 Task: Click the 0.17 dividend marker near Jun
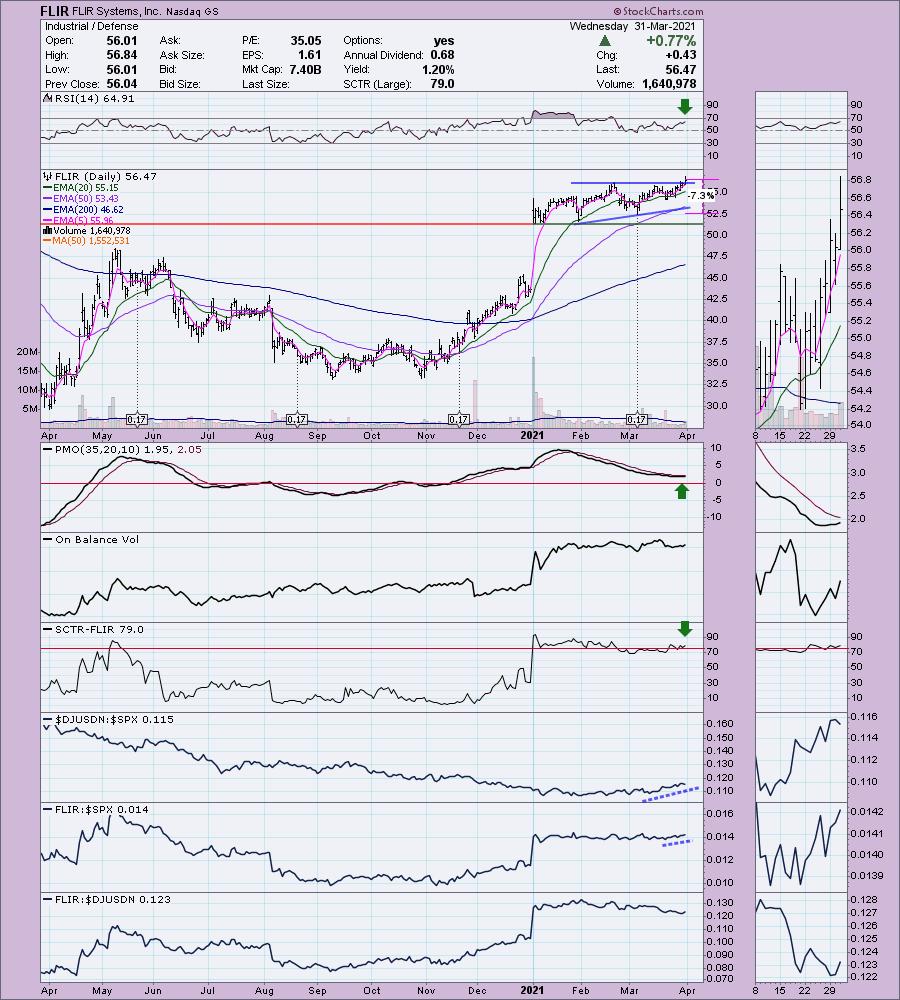point(136,419)
